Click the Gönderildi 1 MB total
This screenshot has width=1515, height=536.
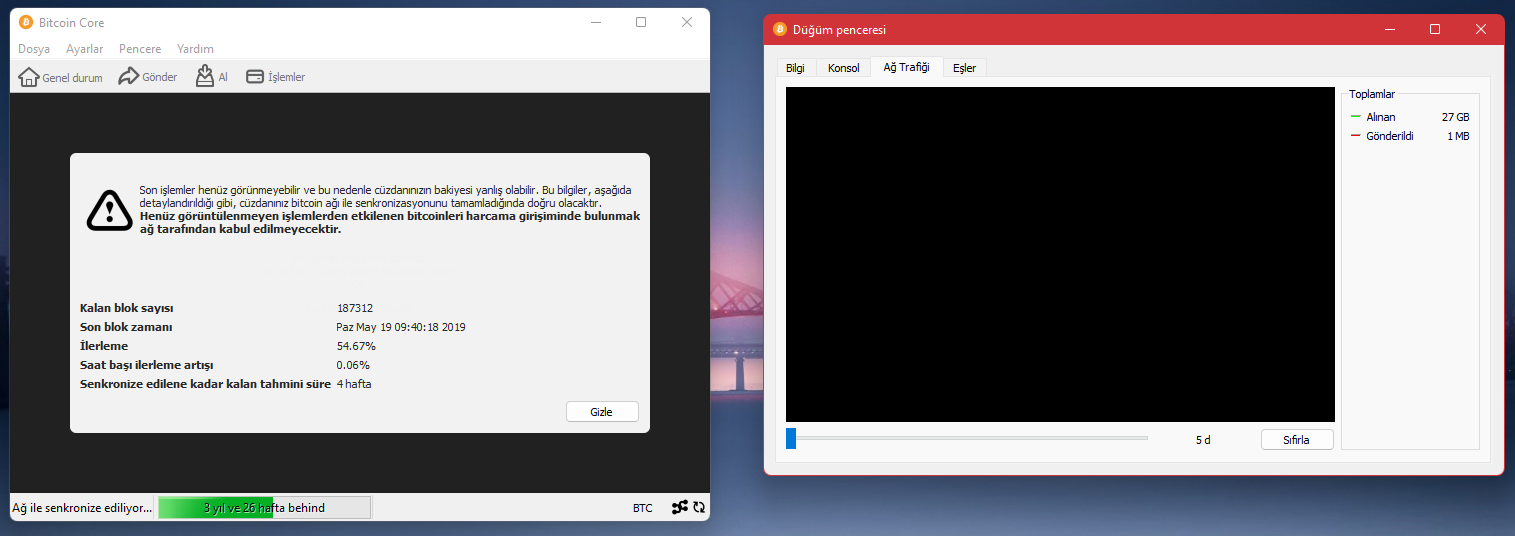tap(1410, 136)
